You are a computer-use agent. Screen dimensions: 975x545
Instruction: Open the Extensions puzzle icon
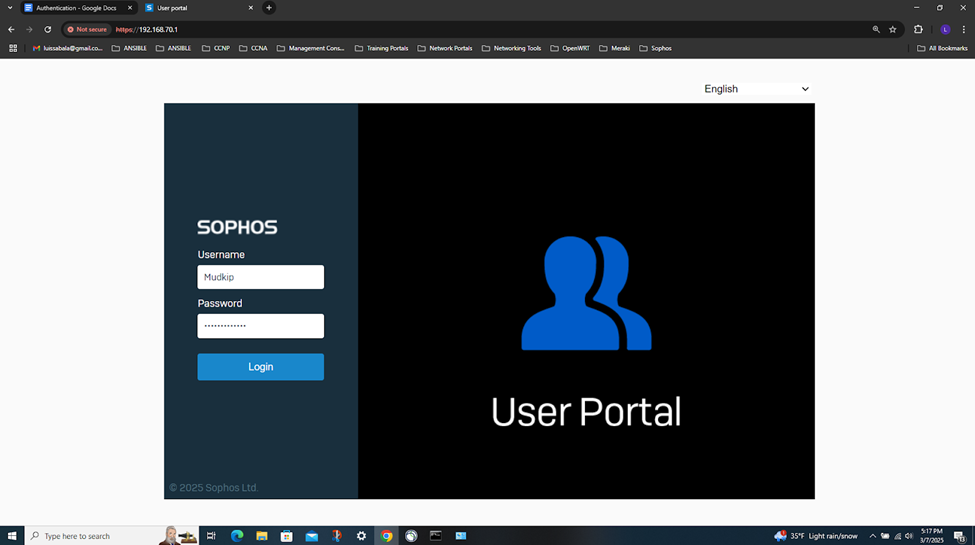pos(918,29)
